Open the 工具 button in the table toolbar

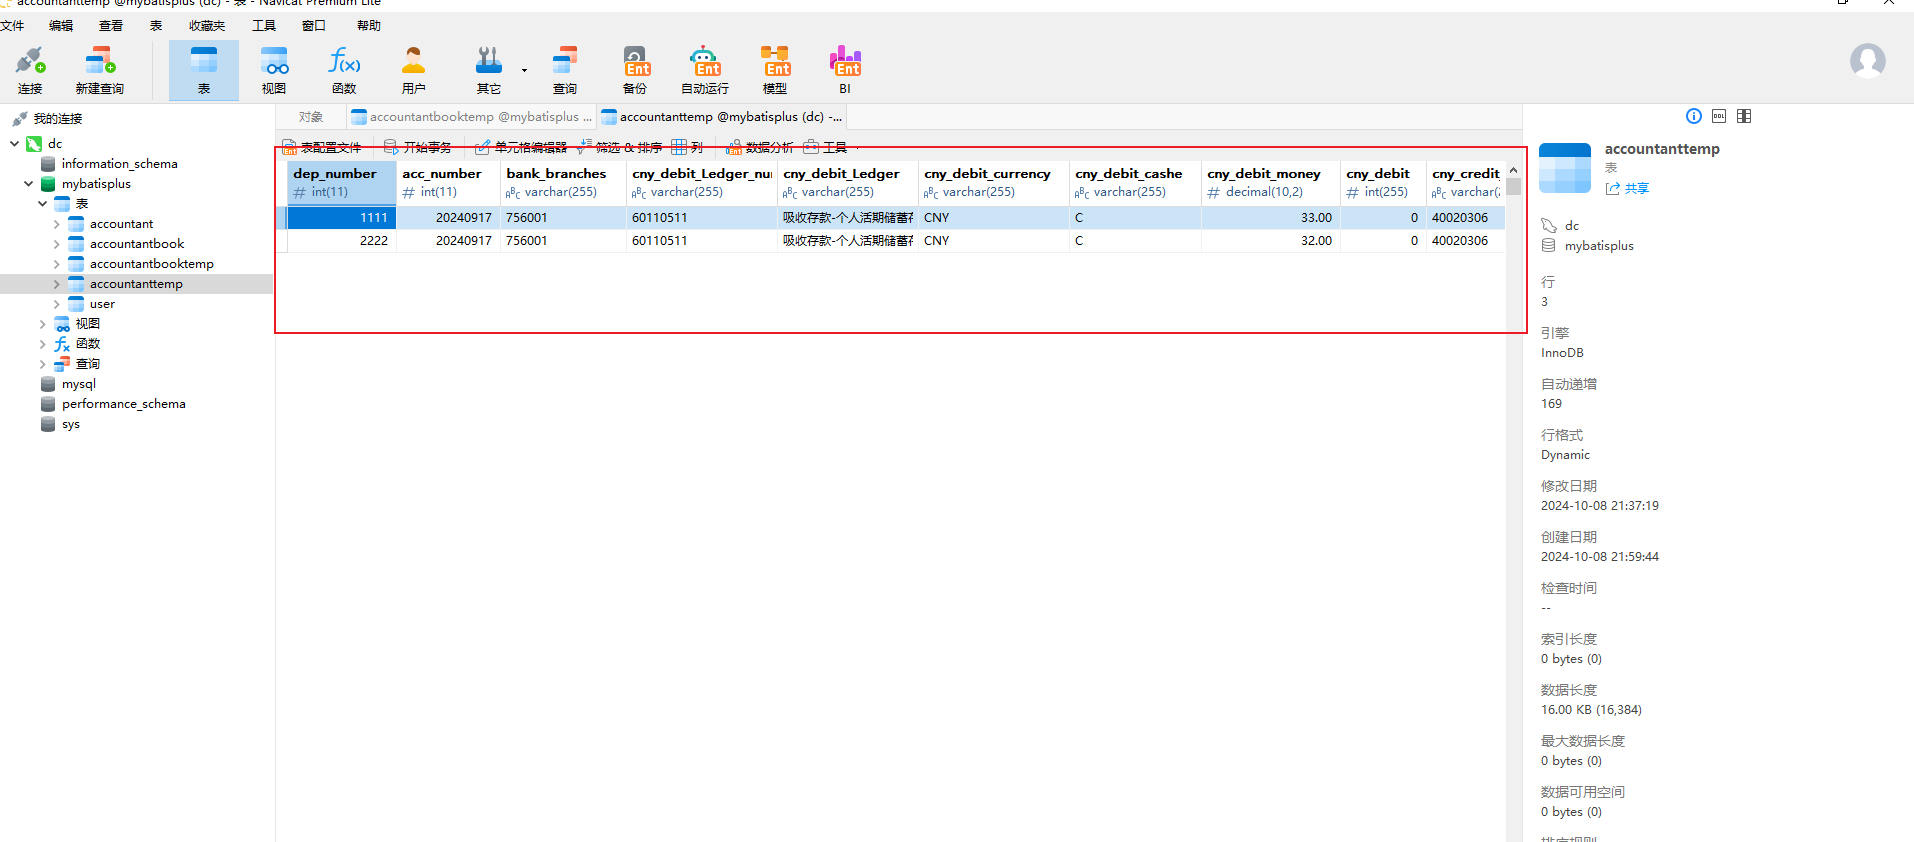point(825,147)
